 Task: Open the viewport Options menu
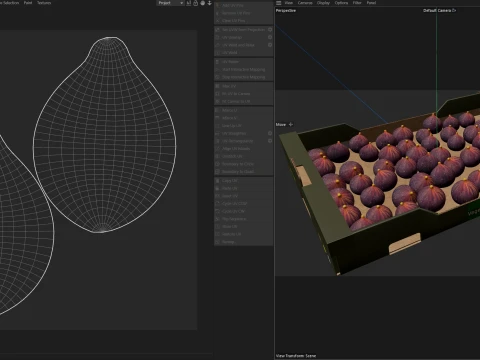tap(341, 3)
